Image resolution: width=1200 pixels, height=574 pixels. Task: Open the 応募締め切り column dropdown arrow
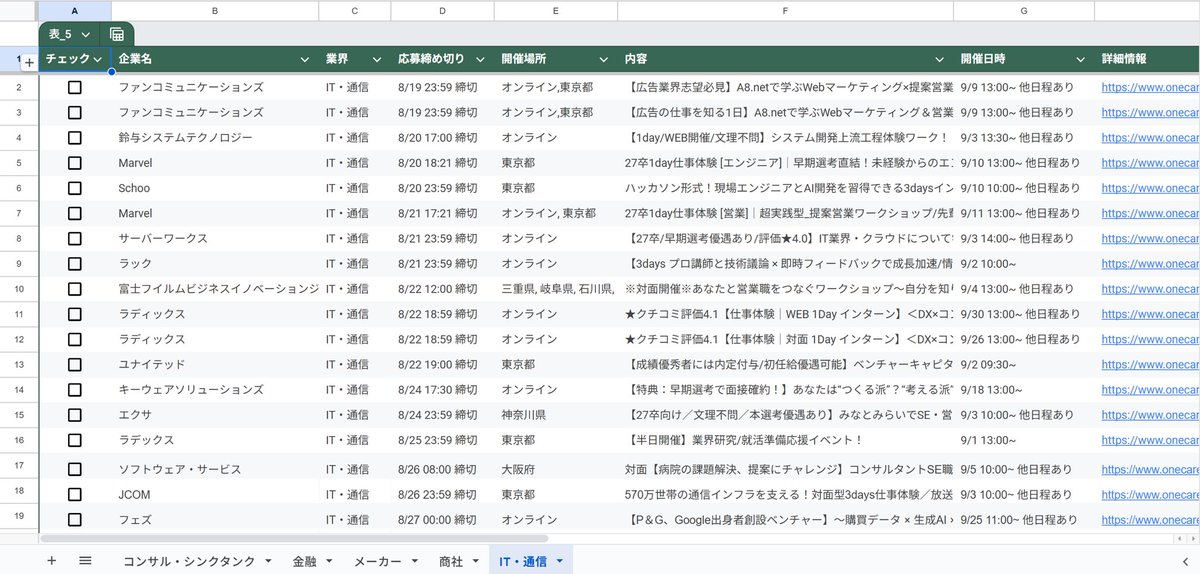[x=479, y=60]
